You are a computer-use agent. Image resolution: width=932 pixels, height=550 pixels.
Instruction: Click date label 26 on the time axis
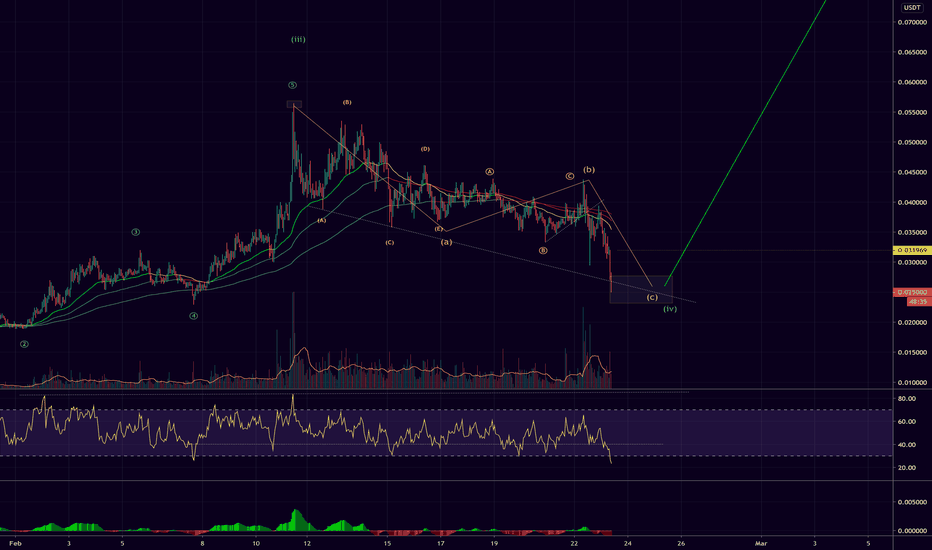pos(681,543)
